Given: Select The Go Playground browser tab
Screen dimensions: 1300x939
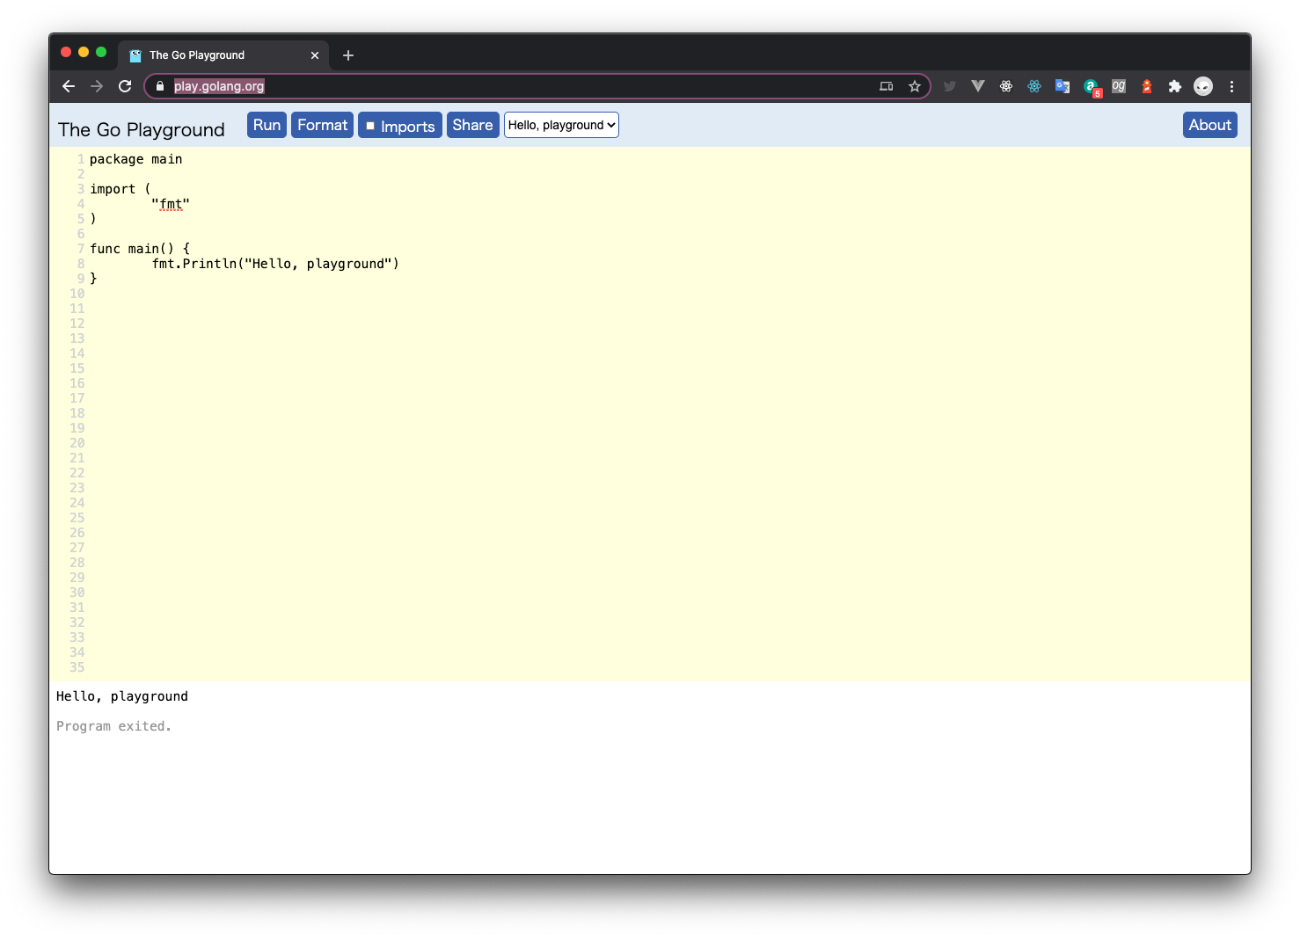Looking at the screenshot, I should coord(223,55).
